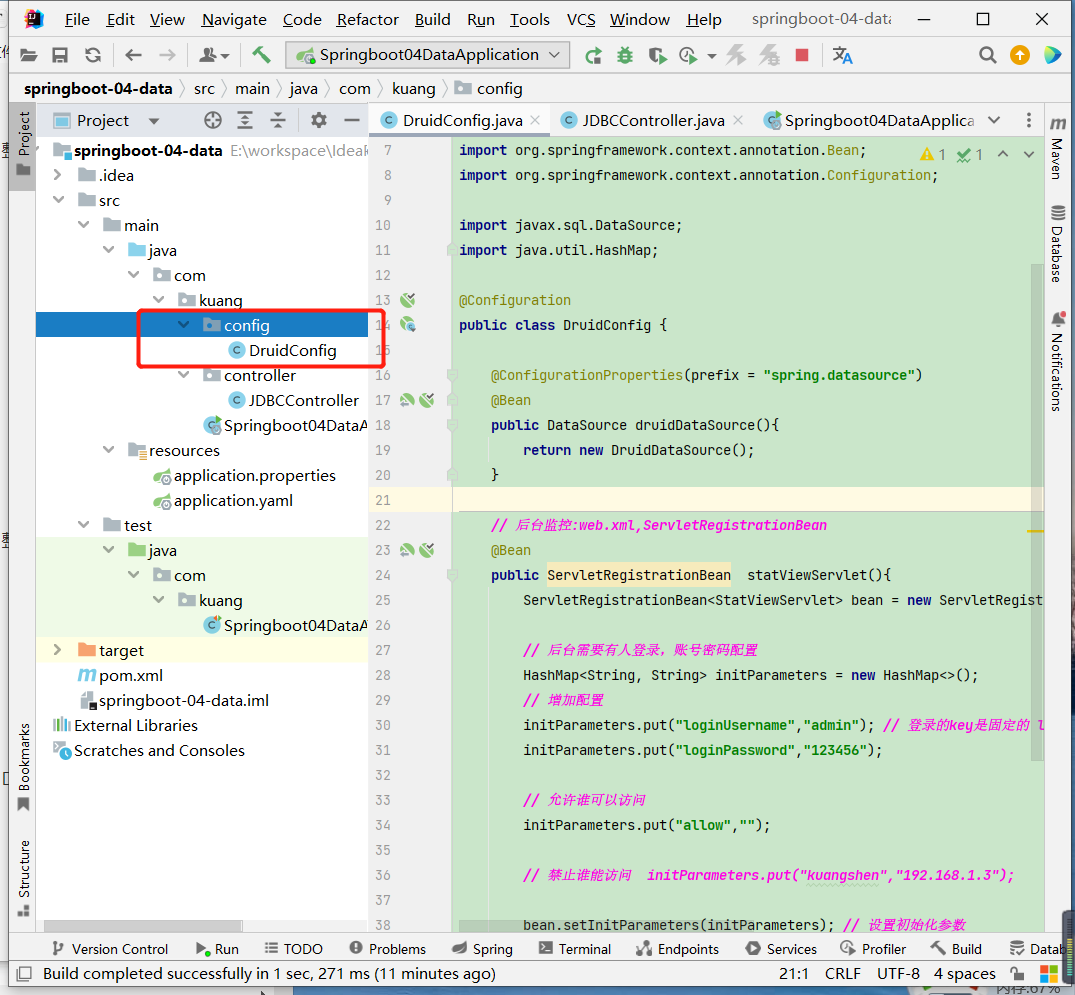Run the application with green rerun icon

tap(593, 55)
